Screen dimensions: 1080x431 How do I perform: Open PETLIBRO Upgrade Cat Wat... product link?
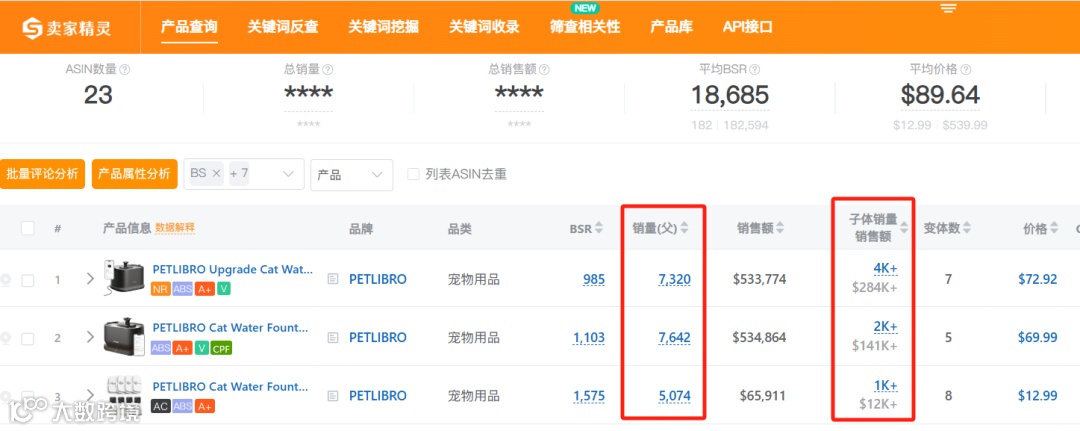click(x=233, y=269)
